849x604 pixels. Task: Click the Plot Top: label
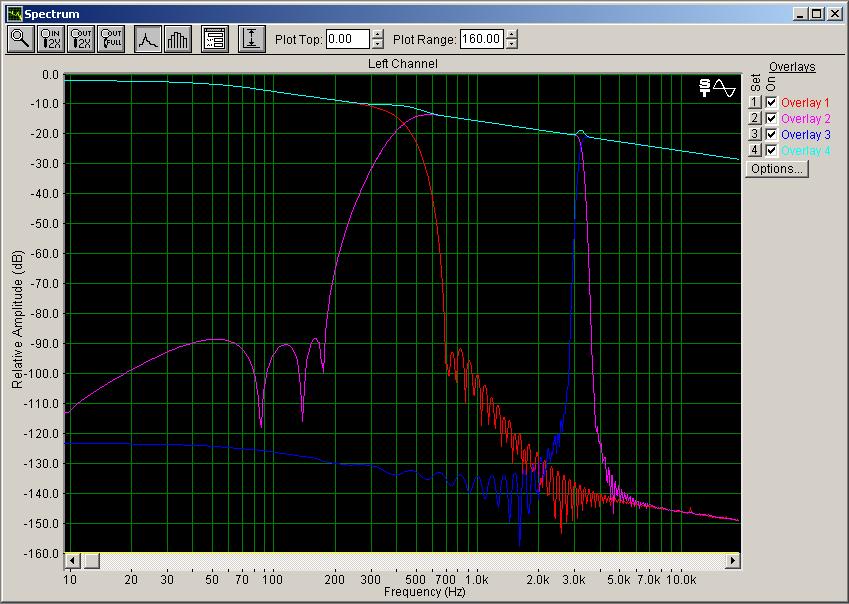point(299,40)
